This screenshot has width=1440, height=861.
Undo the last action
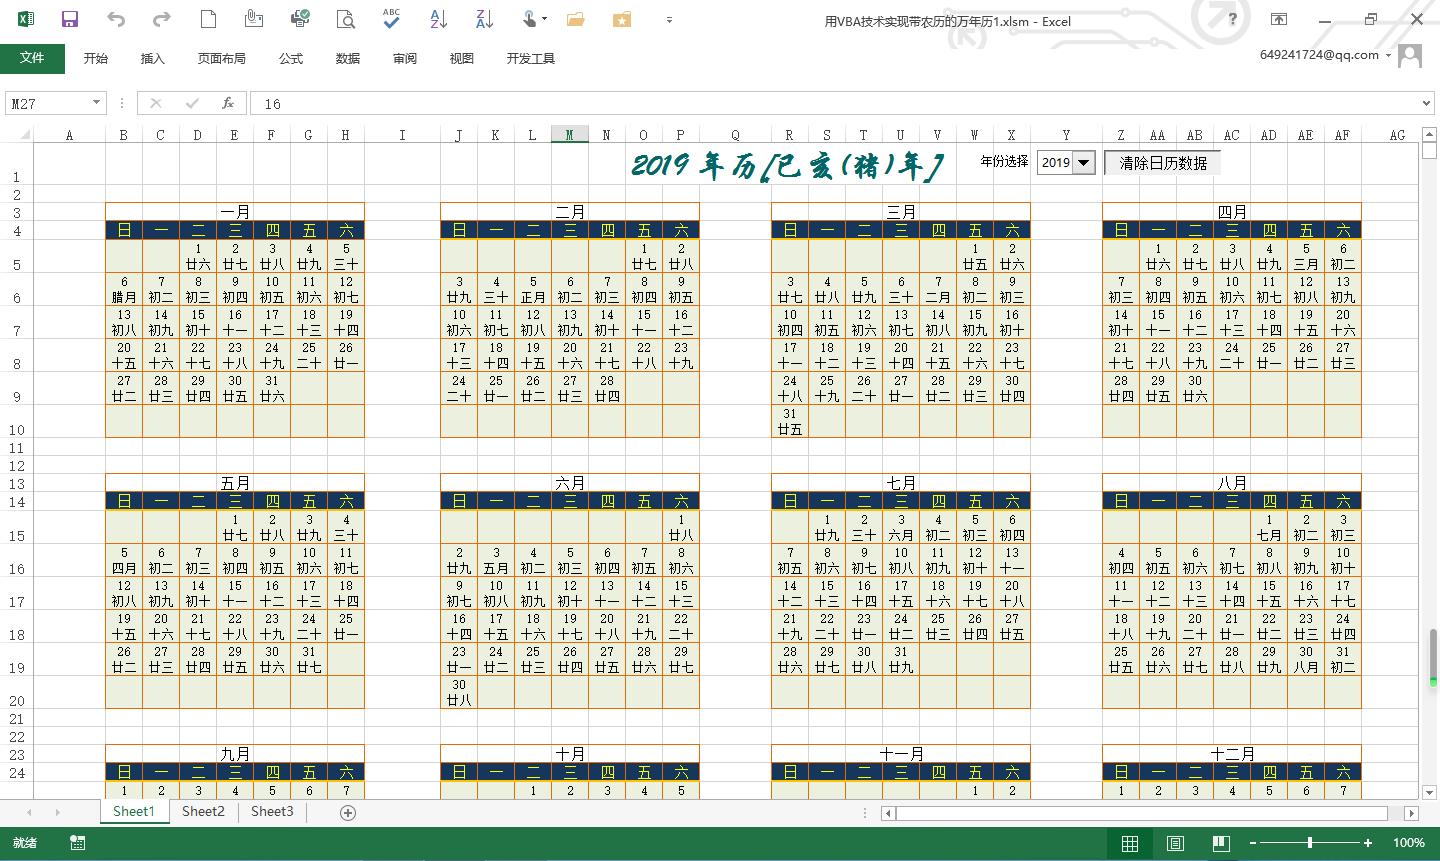click(115, 19)
